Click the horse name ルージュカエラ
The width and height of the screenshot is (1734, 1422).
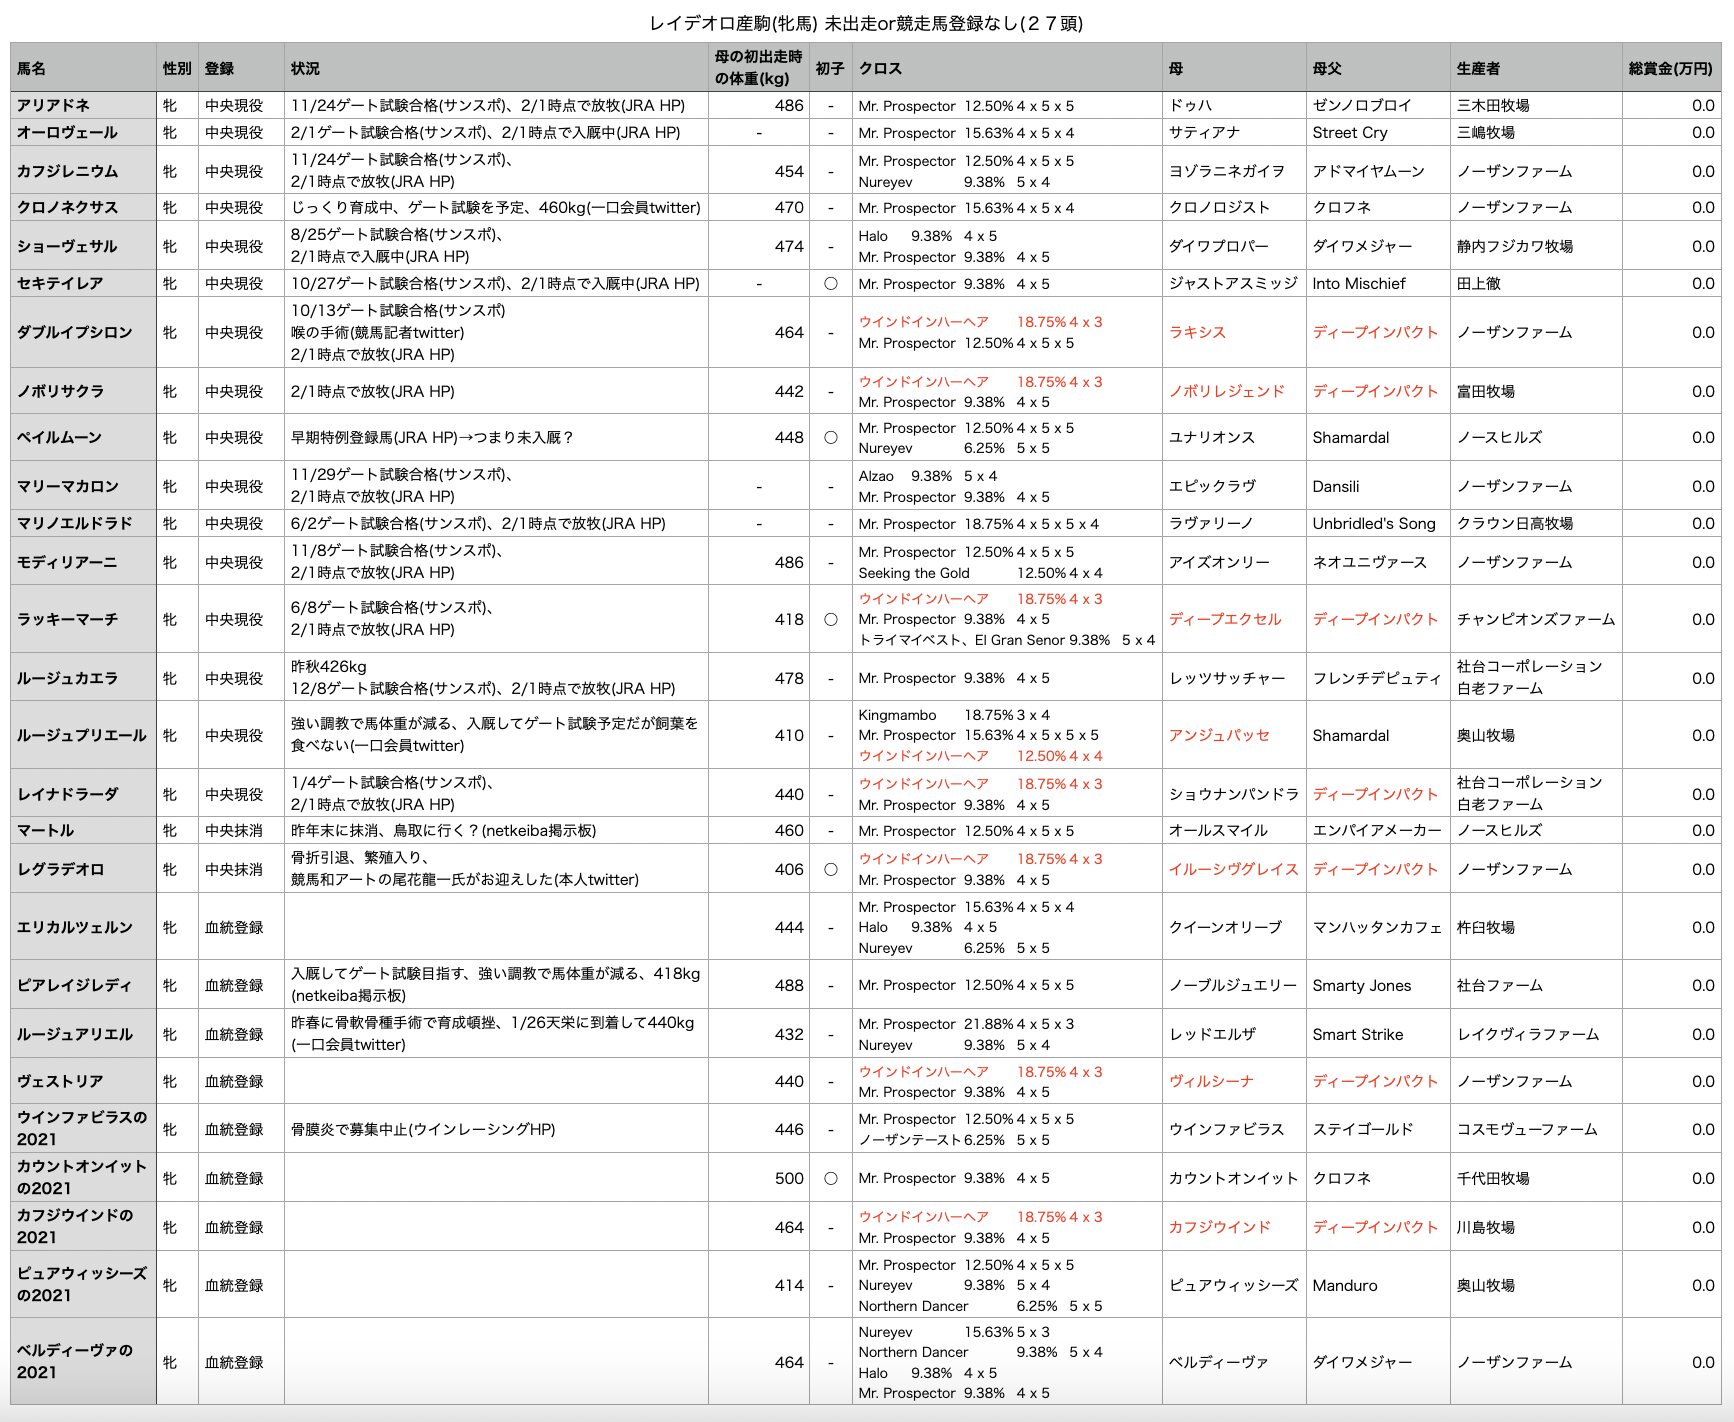coord(67,678)
